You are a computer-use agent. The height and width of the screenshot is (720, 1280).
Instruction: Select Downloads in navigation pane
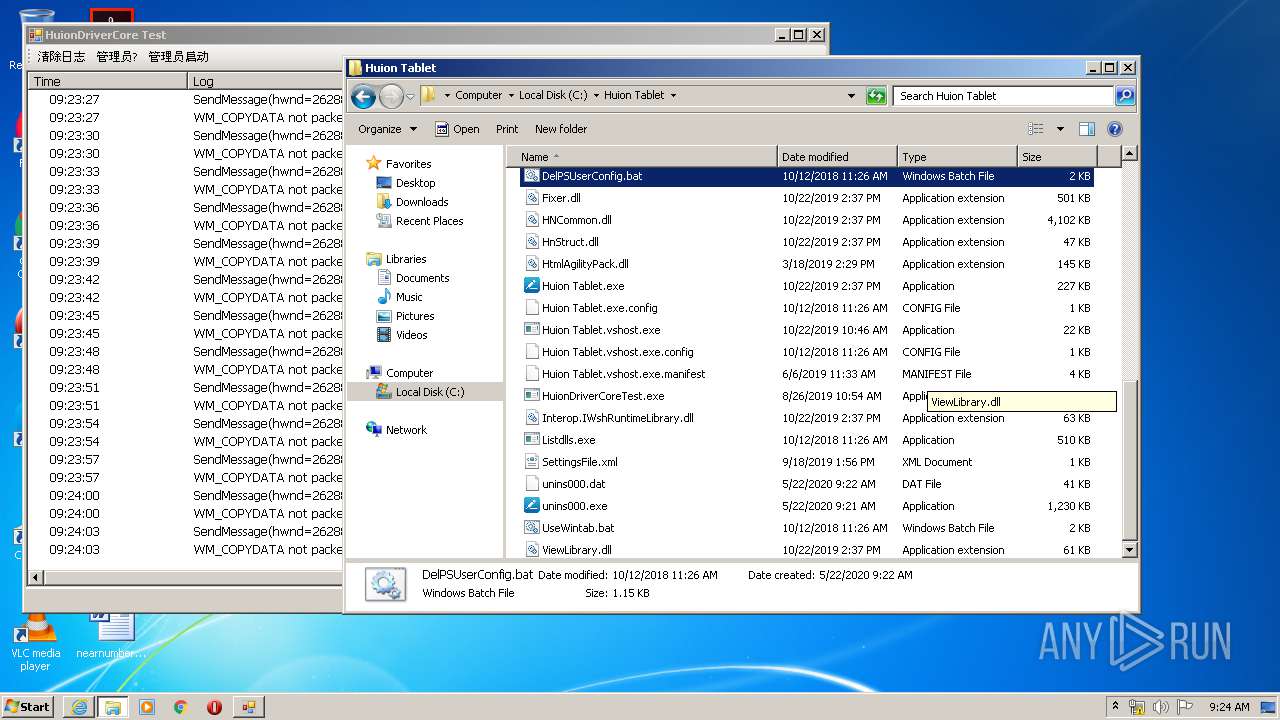pos(421,202)
